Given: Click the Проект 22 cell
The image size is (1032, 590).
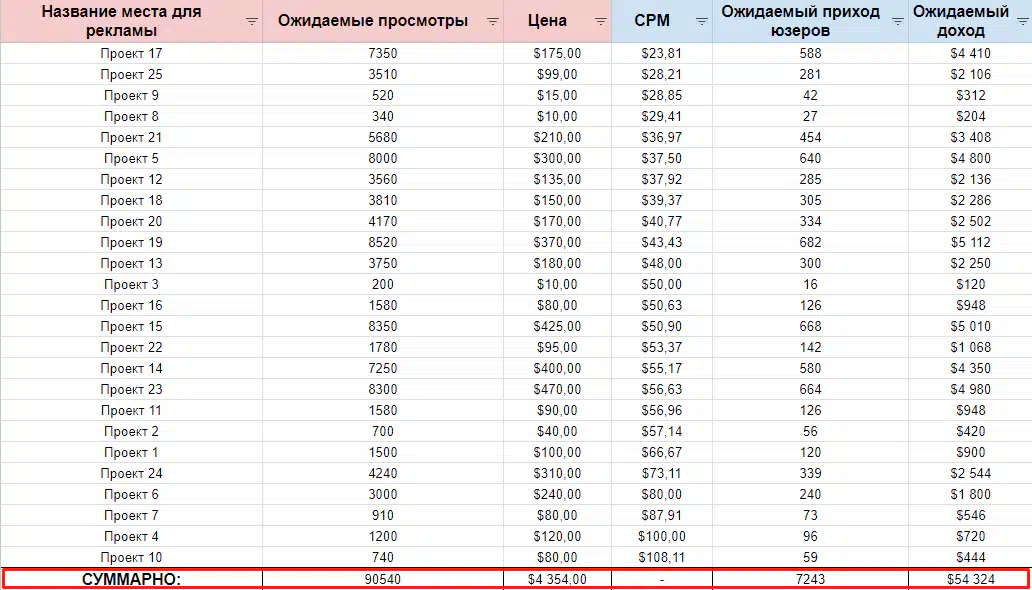Looking at the screenshot, I should [132, 348].
